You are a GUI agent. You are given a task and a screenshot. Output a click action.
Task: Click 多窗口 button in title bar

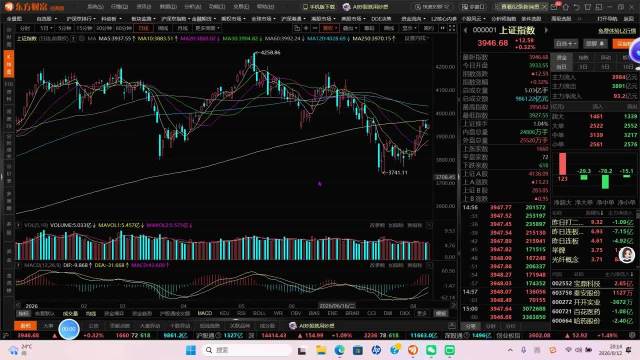[x=472, y=7]
